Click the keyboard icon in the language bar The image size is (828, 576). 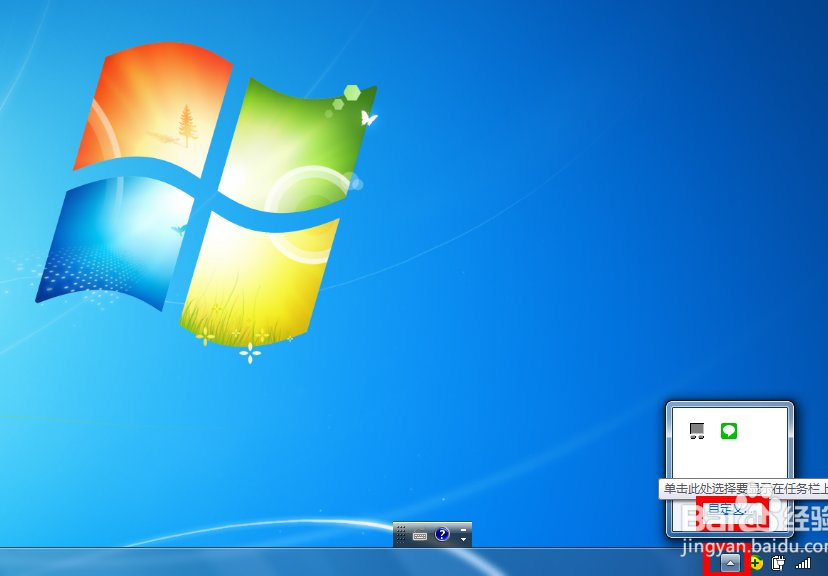(x=420, y=536)
